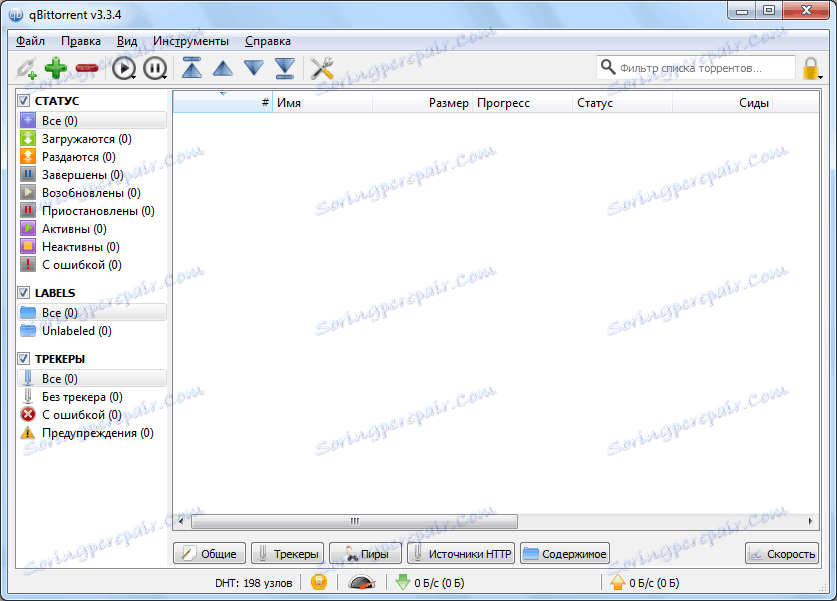837x601 pixels.
Task: Select 'Все (0)' under ТРЕКЕРЫ
Action: (x=92, y=378)
